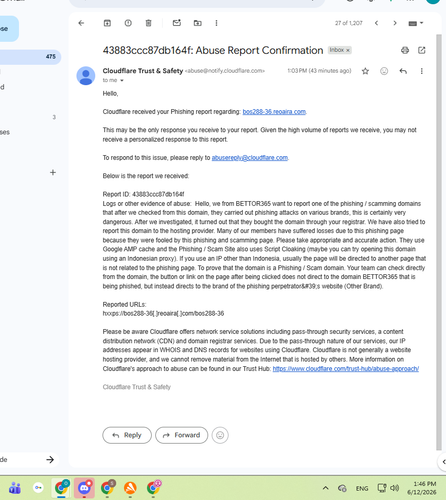Remove the Inbox label with its x
The height and width of the screenshot is (500, 446).
click(348, 50)
